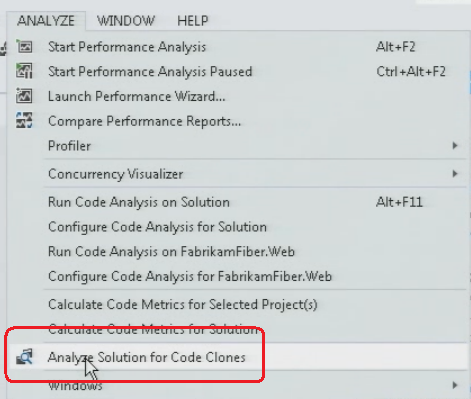Expand the Profiler submenu arrow
This screenshot has width=471, height=399.
(x=455, y=146)
